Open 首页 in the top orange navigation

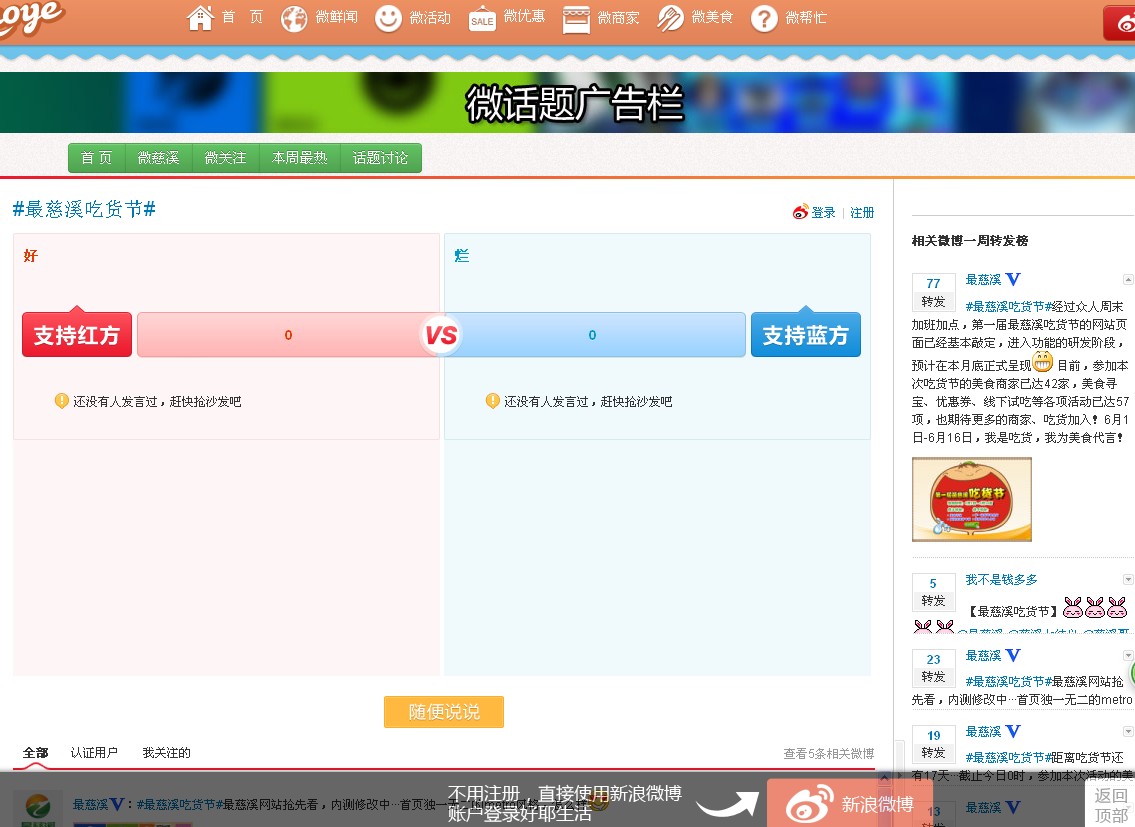pyautogui.click(x=242, y=17)
